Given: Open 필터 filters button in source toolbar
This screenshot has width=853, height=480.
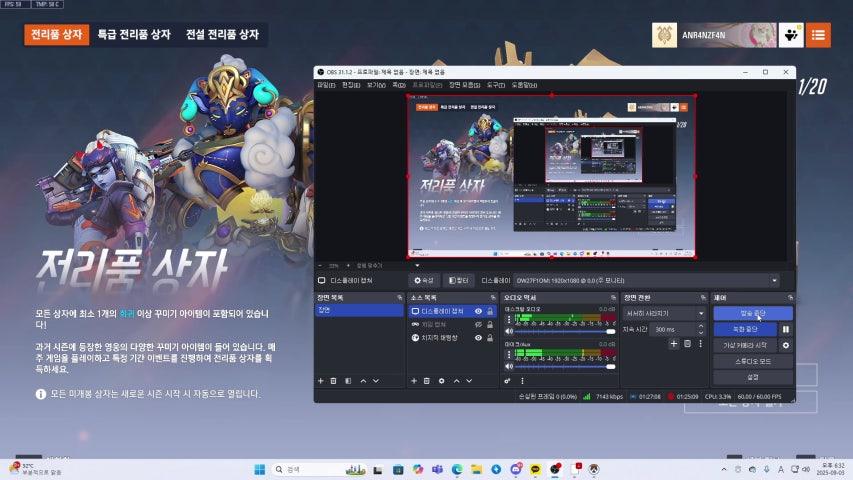Looking at the screenshot, I should [459, 280].
